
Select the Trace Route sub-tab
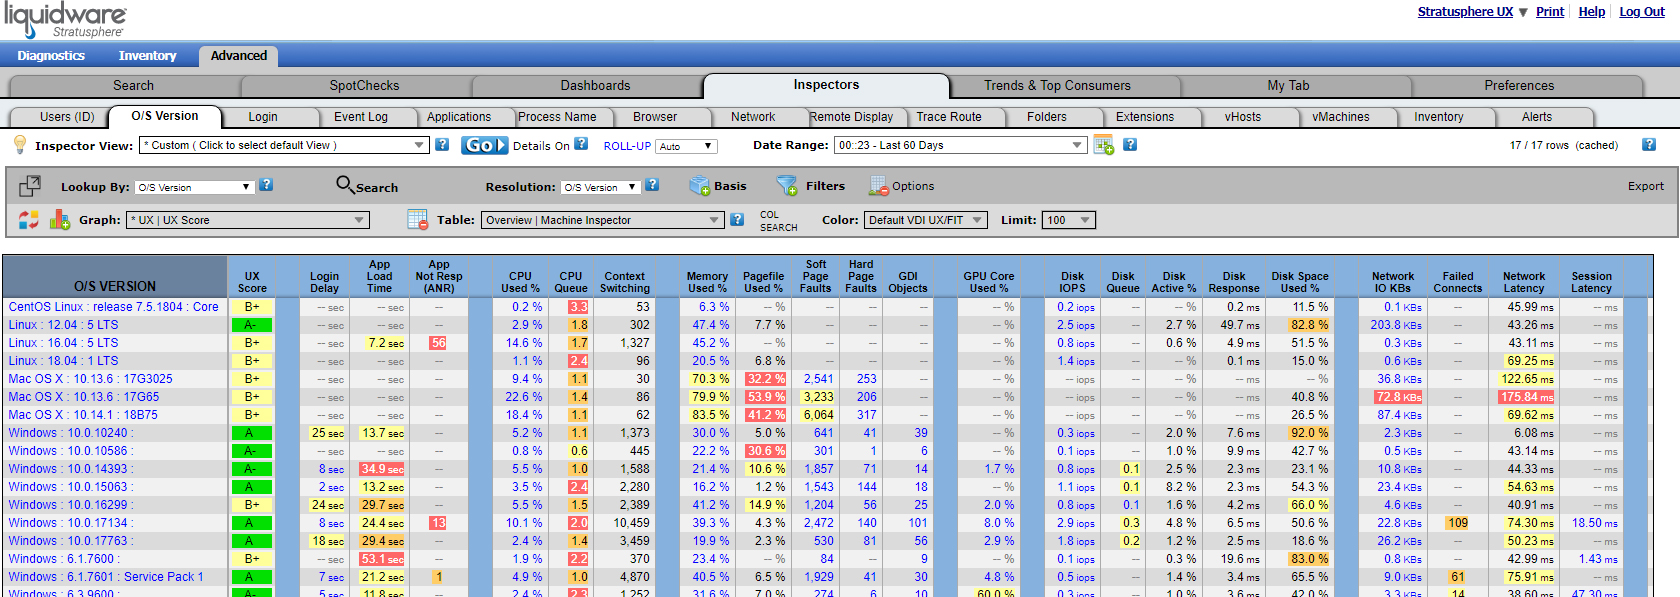949,117
